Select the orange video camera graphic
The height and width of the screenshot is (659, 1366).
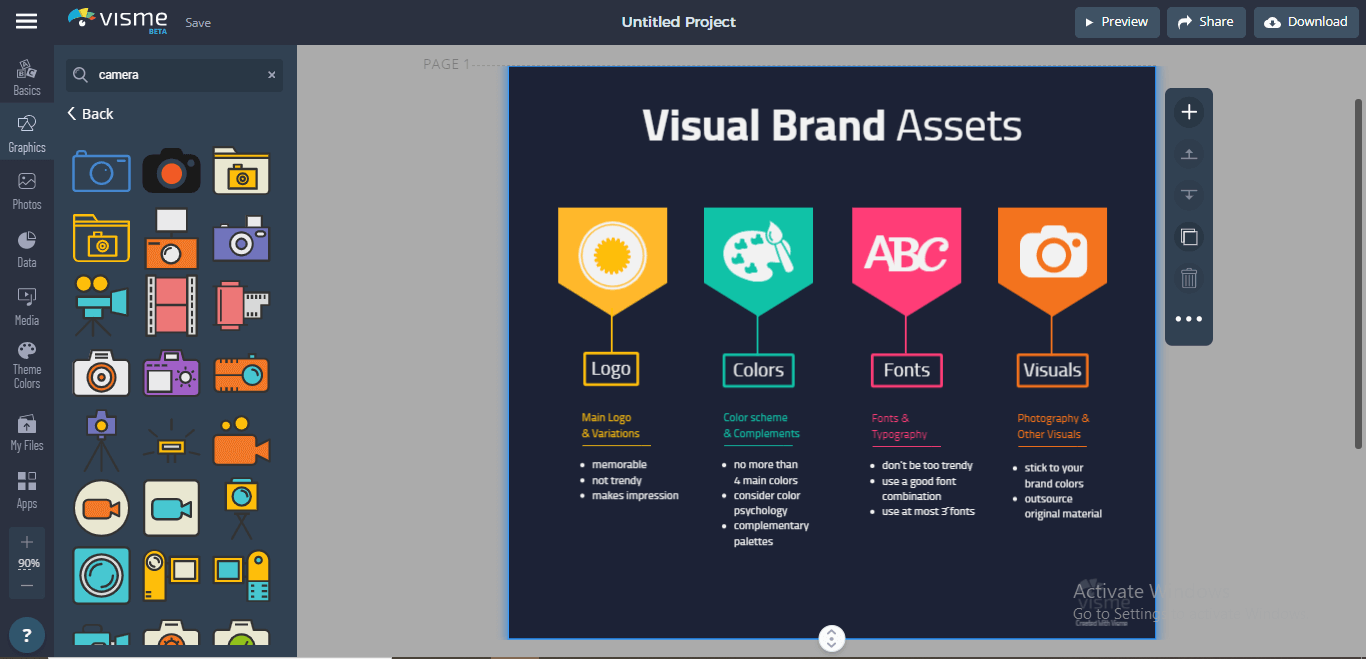241,441
